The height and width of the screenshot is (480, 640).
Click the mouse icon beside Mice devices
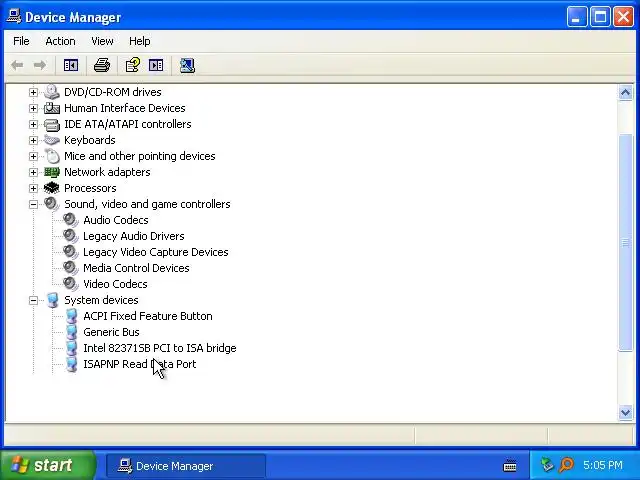coord(52,156)
